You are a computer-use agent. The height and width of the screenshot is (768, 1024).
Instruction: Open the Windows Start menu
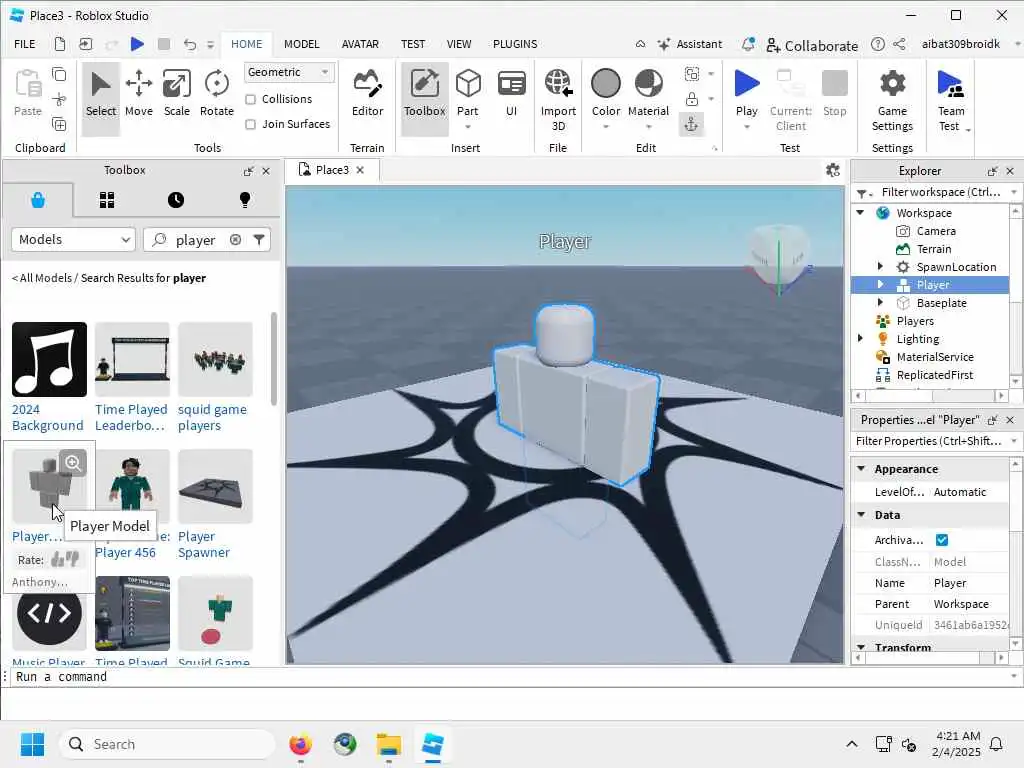click(x=32, y=744)
